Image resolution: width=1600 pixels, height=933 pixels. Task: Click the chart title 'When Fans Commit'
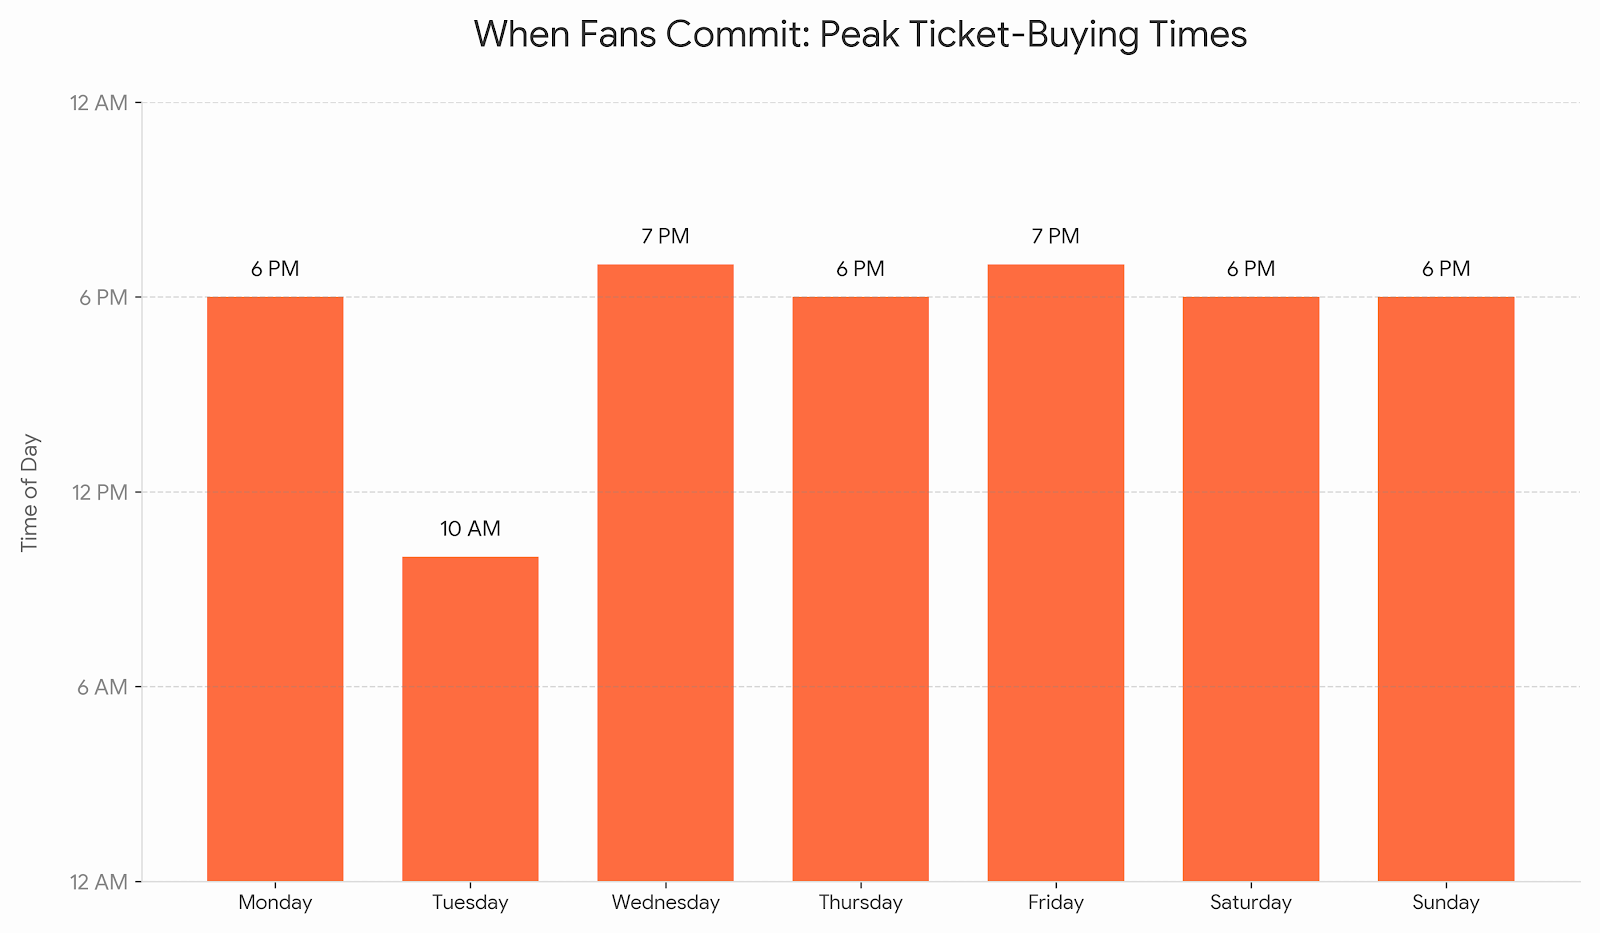[860, 35]
